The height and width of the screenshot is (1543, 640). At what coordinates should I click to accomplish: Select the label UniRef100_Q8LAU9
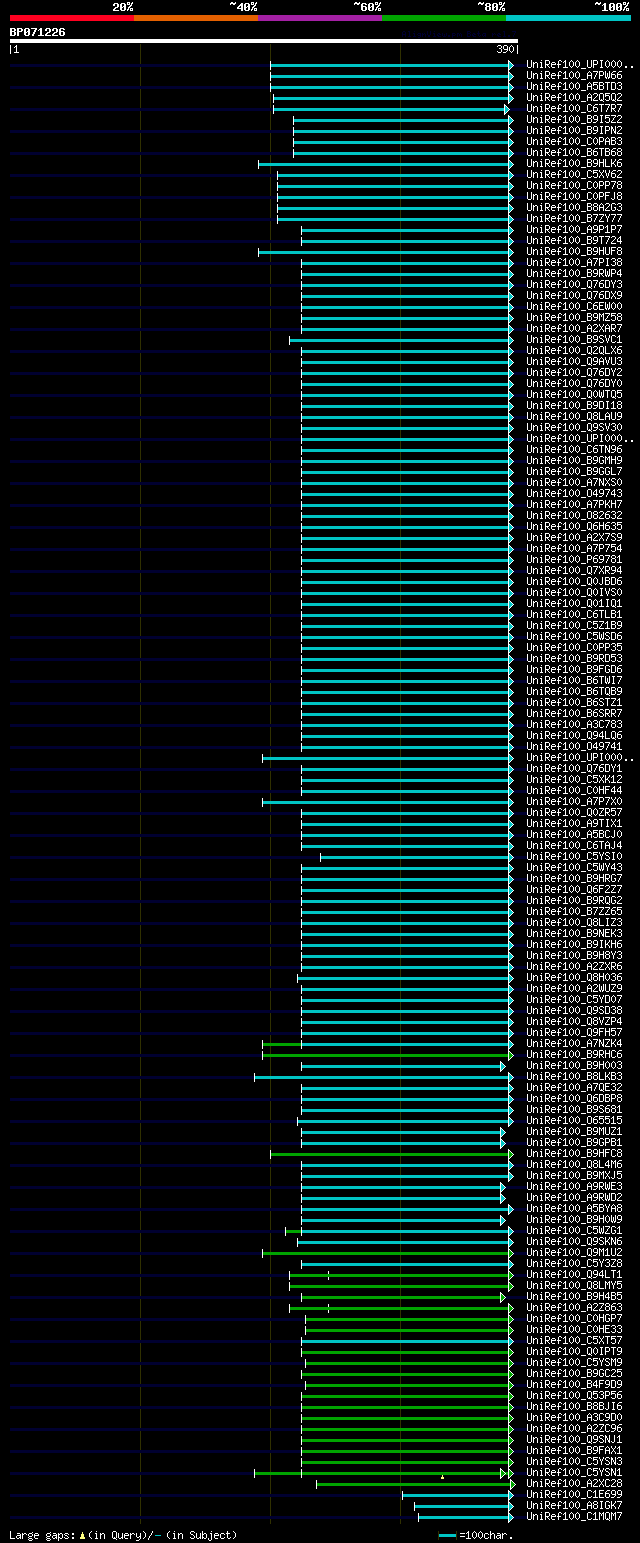click(574, 417)
